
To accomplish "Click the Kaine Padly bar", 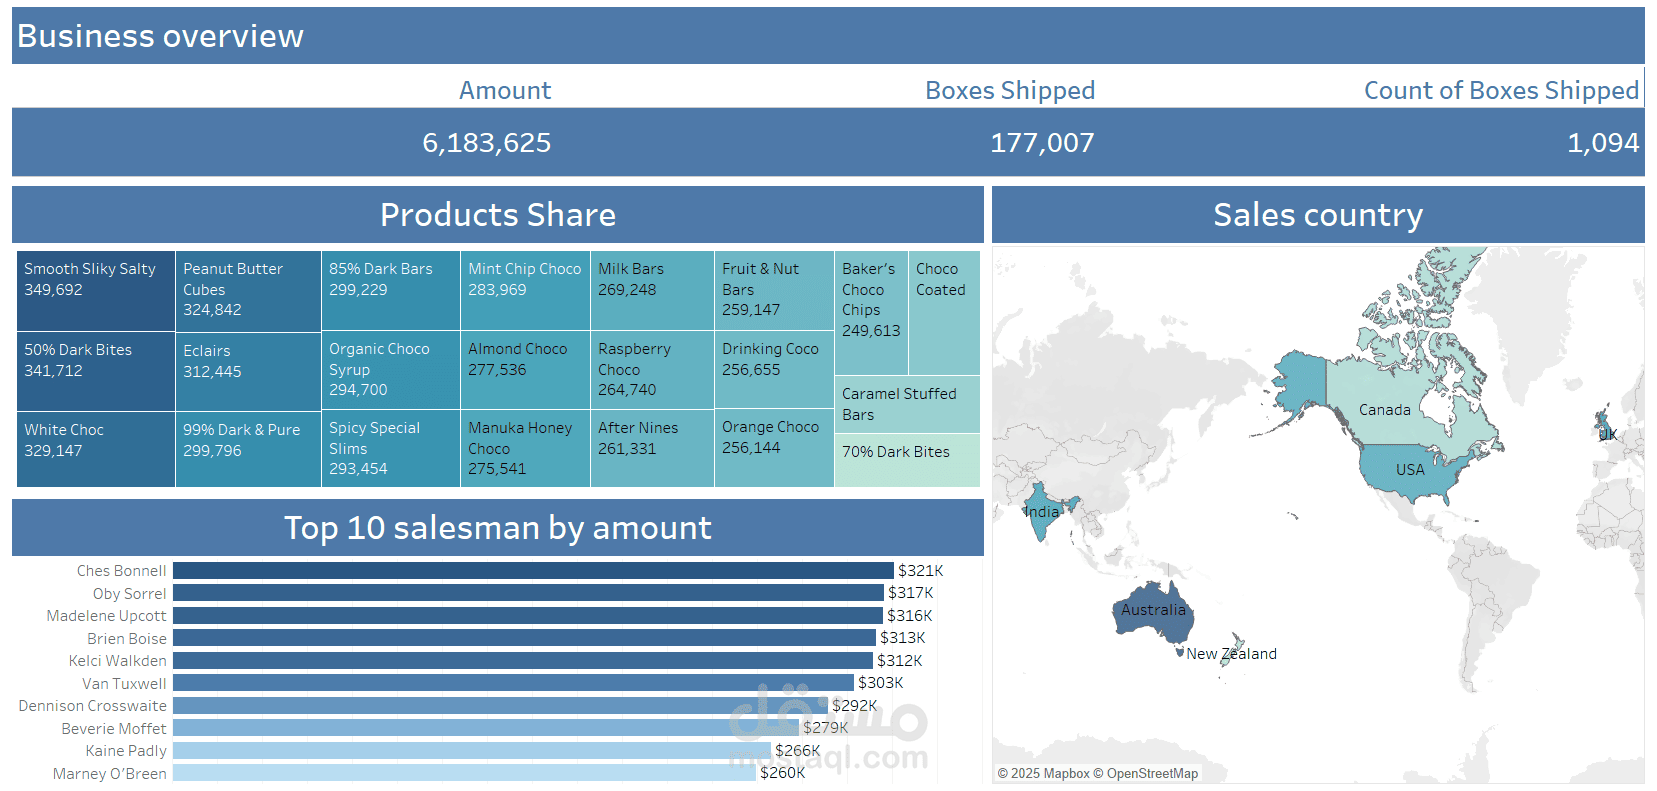I will tap(472, 751).
